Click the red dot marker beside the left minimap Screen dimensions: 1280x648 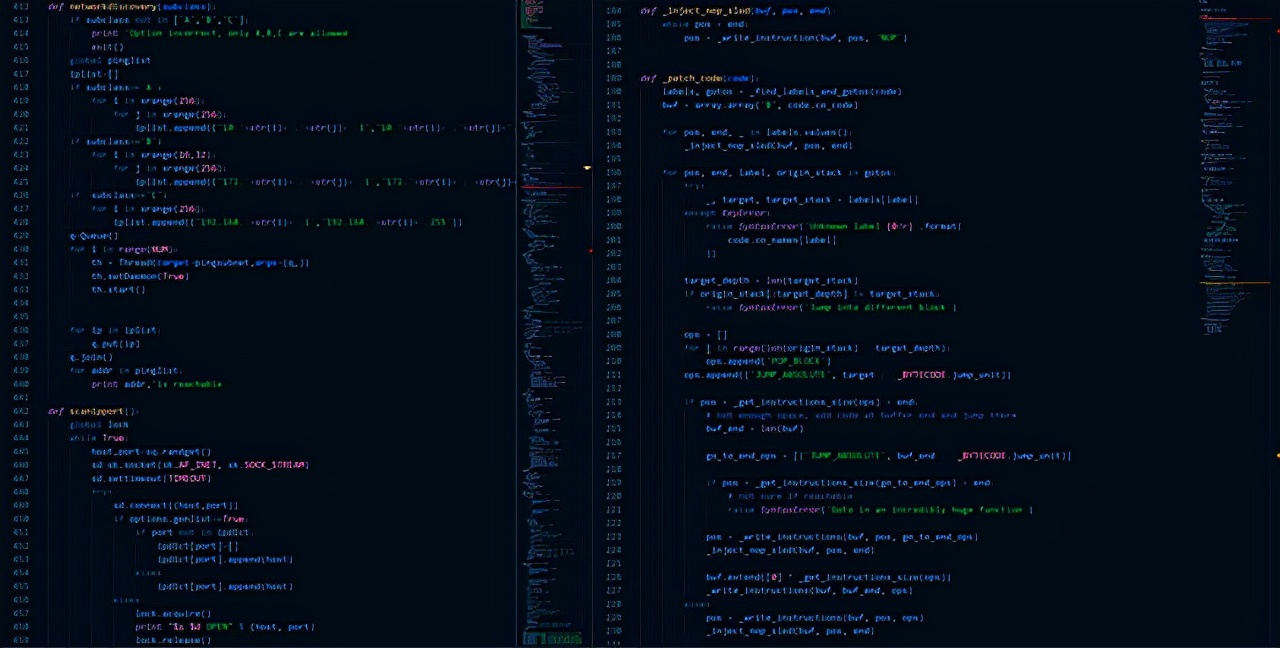pos(590,251)
